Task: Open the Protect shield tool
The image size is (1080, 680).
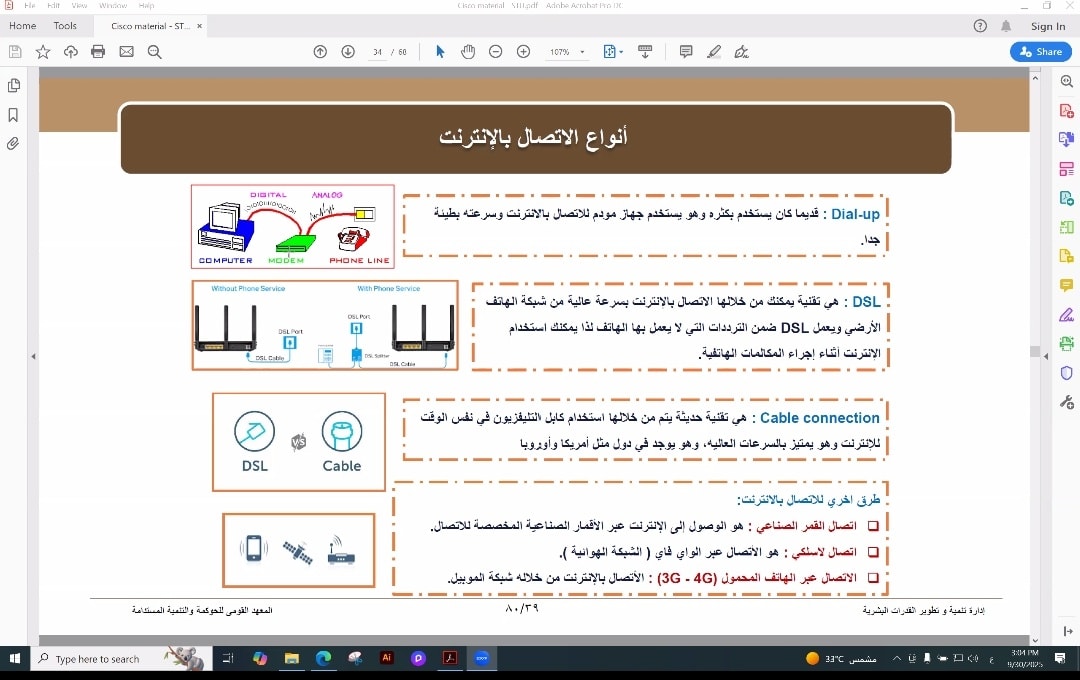Action: tap(1066, 373)
